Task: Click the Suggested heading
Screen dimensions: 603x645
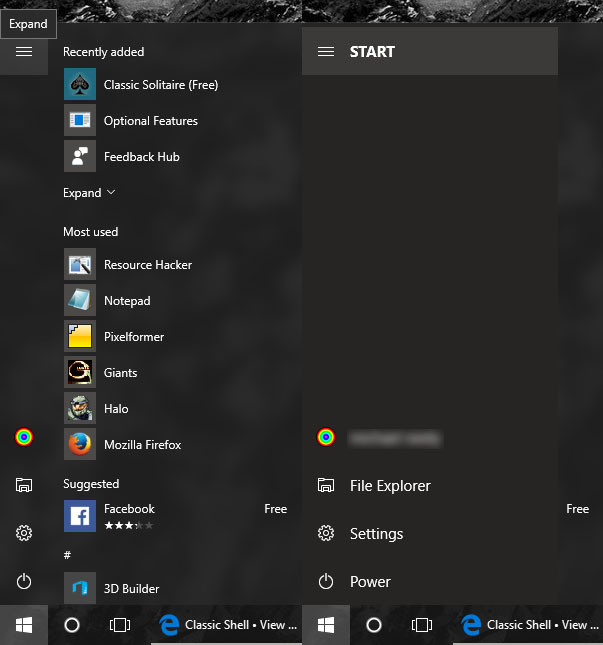Action: click(91, 484)
